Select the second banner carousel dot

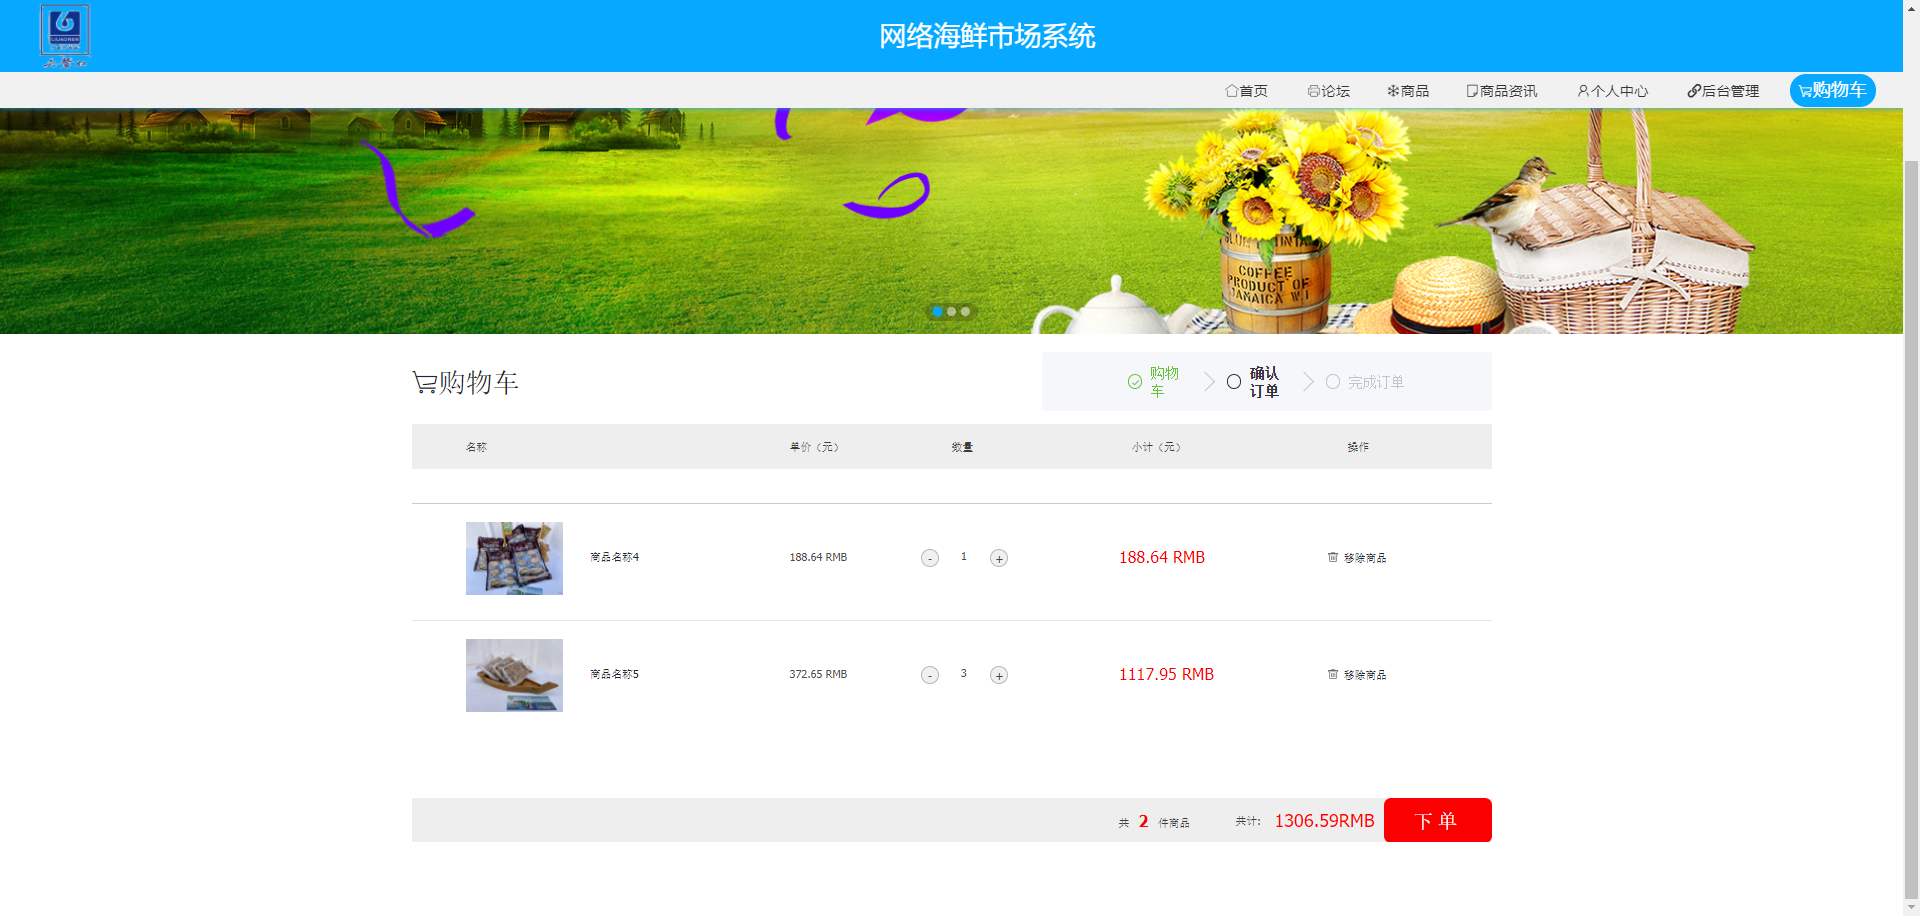pyautogui.click(x=951, y=311)
